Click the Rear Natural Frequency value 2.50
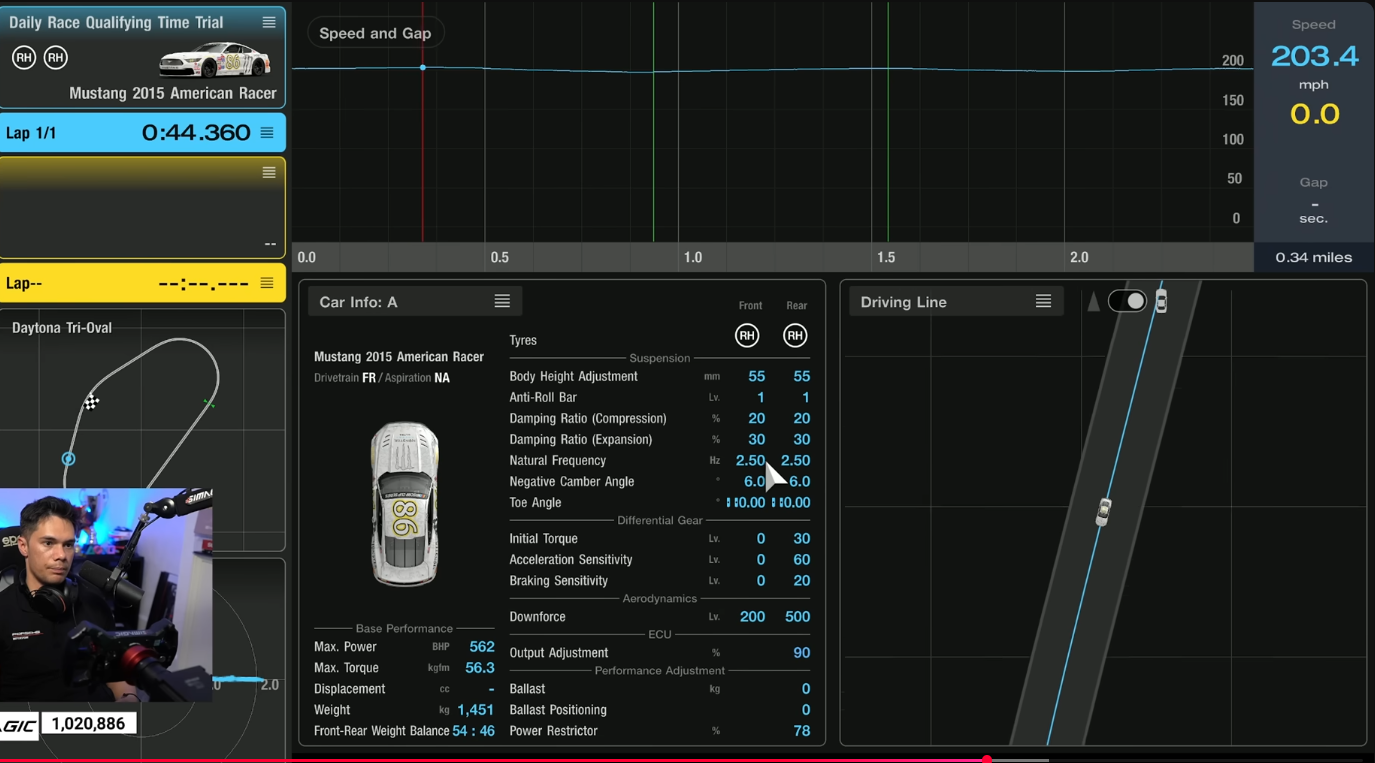The height and width of the screenshot is (763, 1375). 796,460
